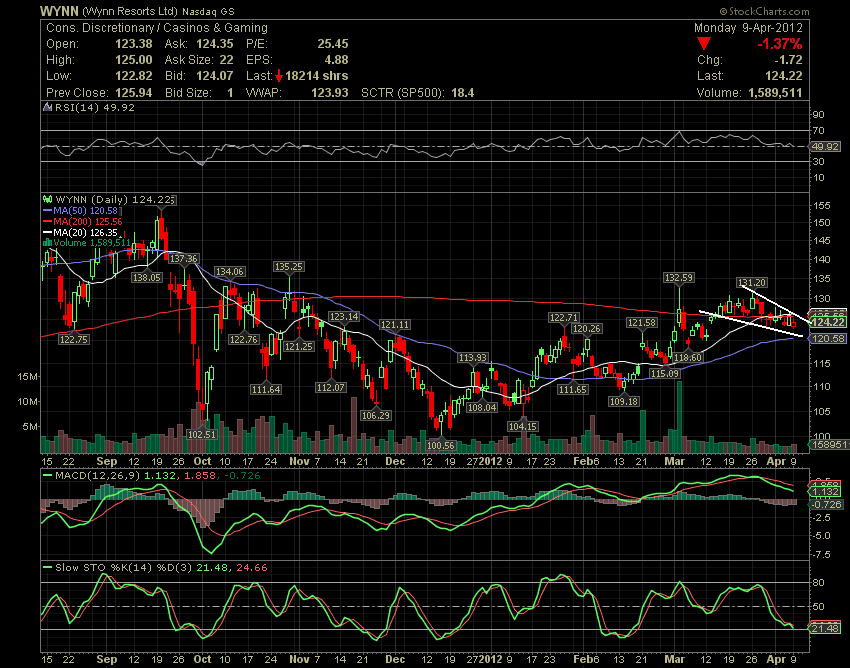Click the Low value 122.82
Viewport: 850px width, 668px height.
(x=133, y=76)
